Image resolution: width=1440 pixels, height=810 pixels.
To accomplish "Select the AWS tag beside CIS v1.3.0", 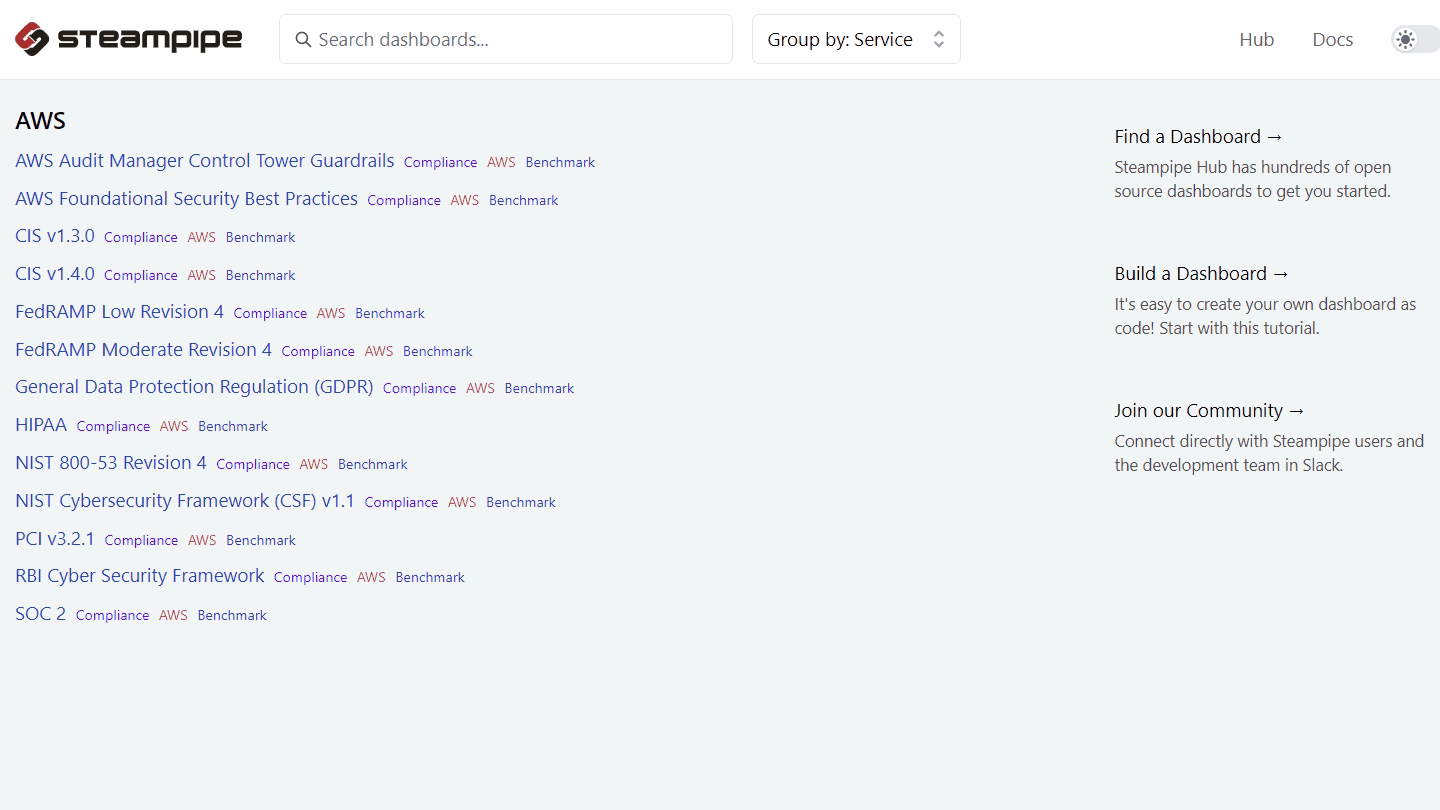I will (x=202, y=237).
